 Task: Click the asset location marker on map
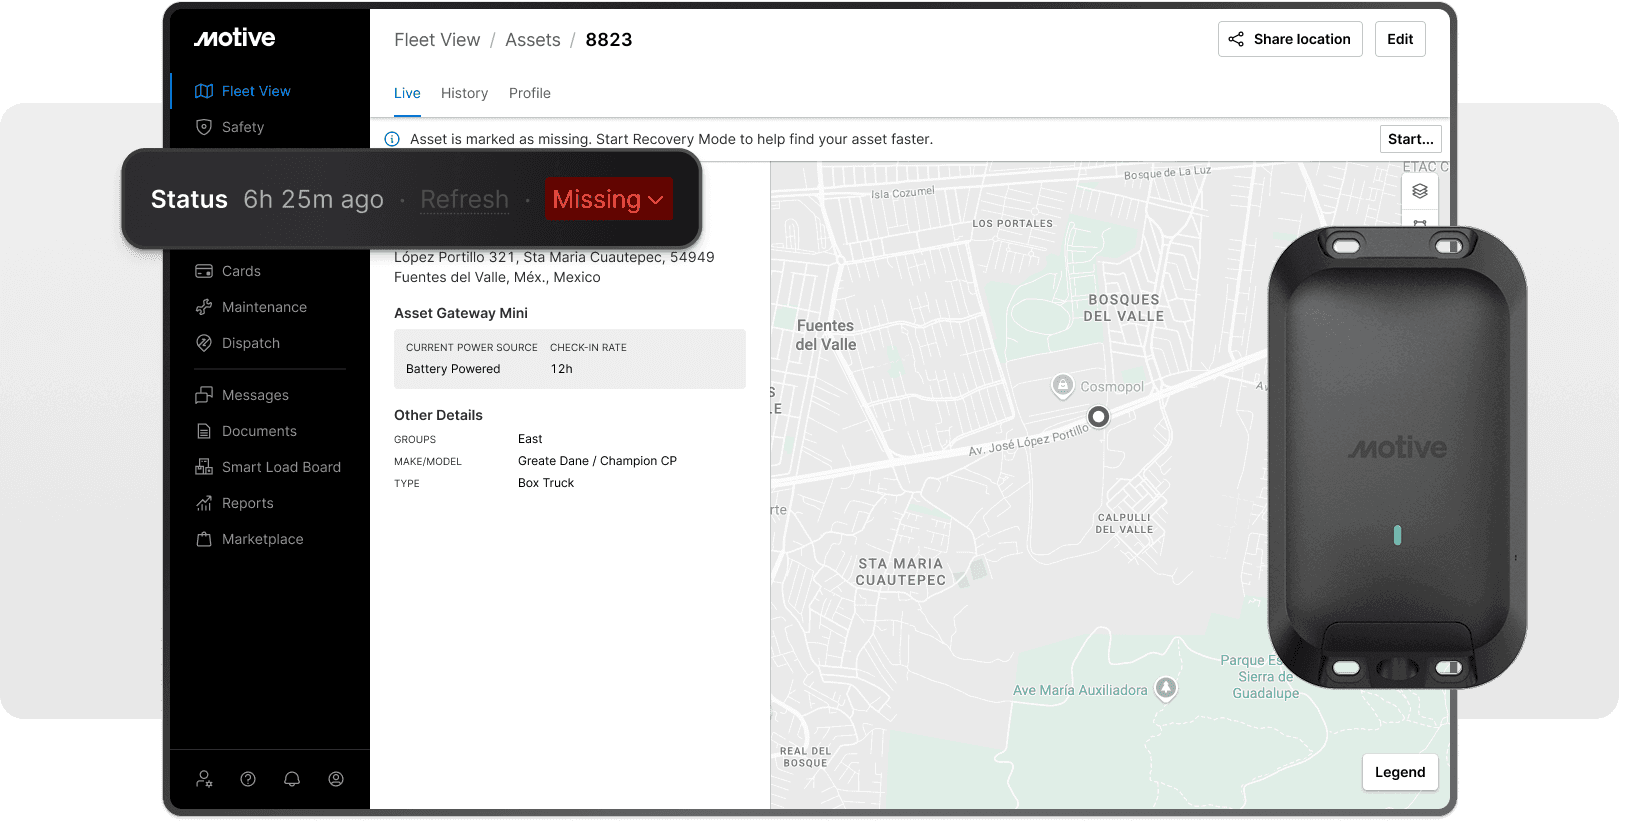1098,417
